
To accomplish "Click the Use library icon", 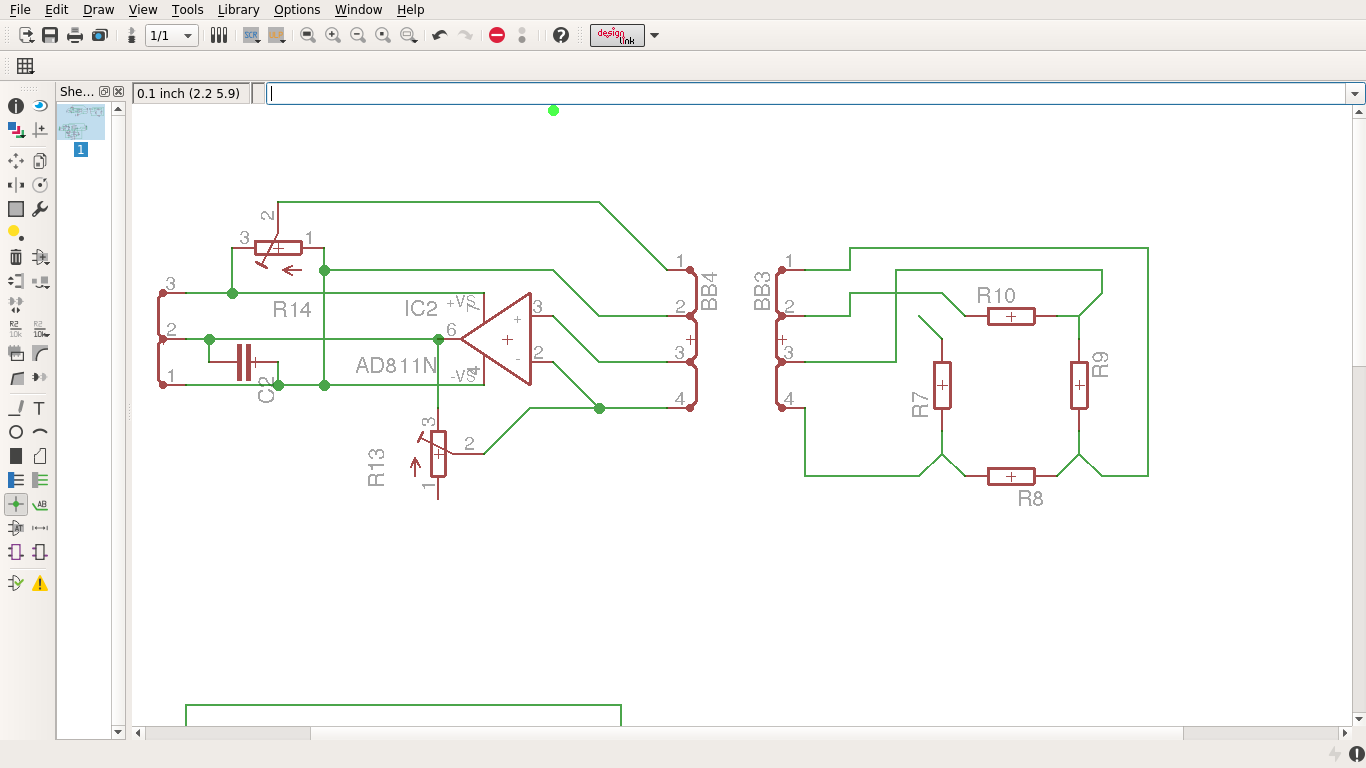I will coord(219,35).
